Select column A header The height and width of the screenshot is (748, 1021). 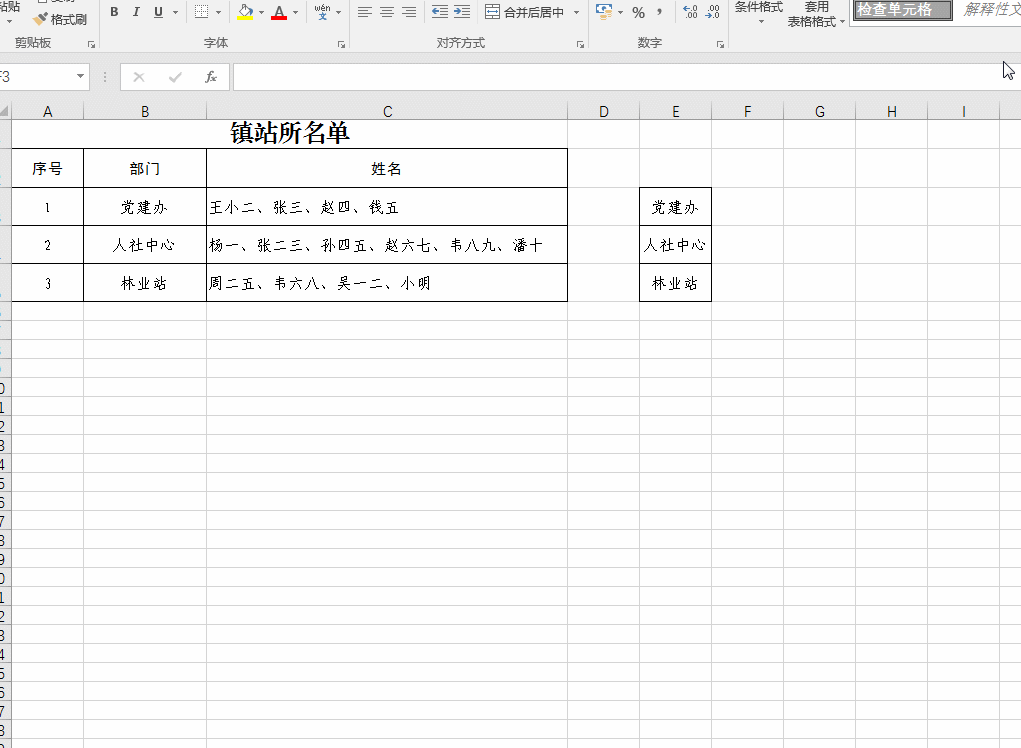point(48,111)
